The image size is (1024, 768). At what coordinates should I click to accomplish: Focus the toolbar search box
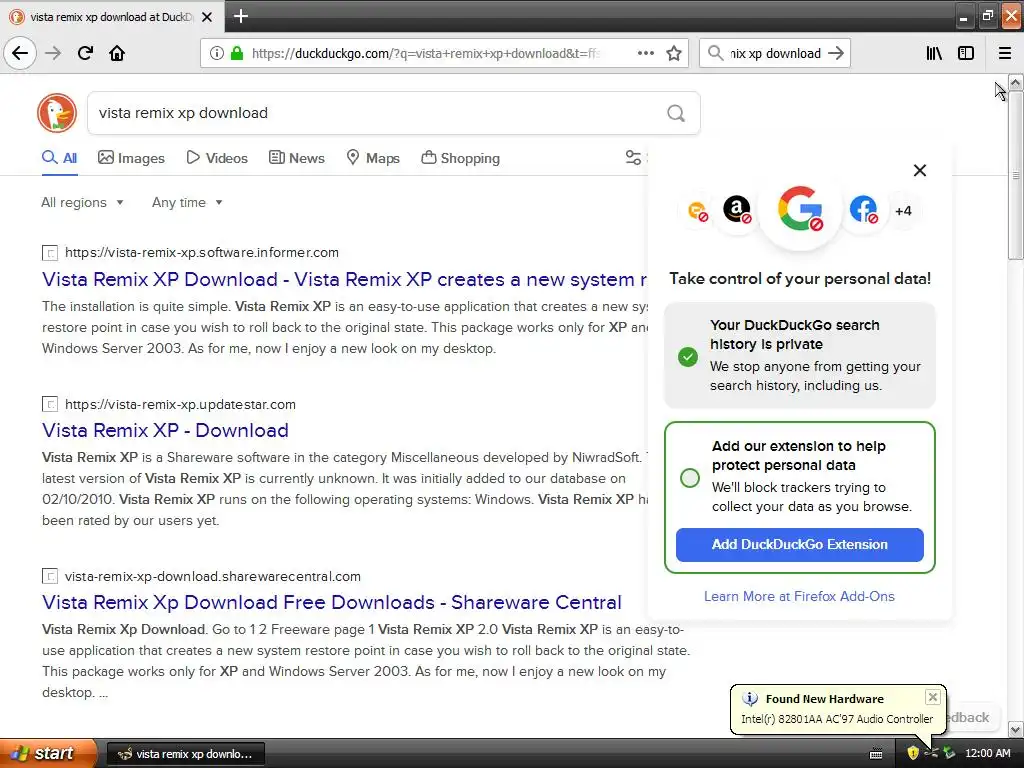(775, 53)
